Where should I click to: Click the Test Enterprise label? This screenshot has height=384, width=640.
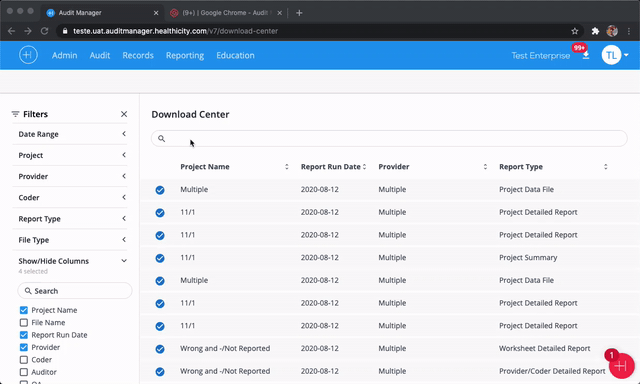[541, 55]
